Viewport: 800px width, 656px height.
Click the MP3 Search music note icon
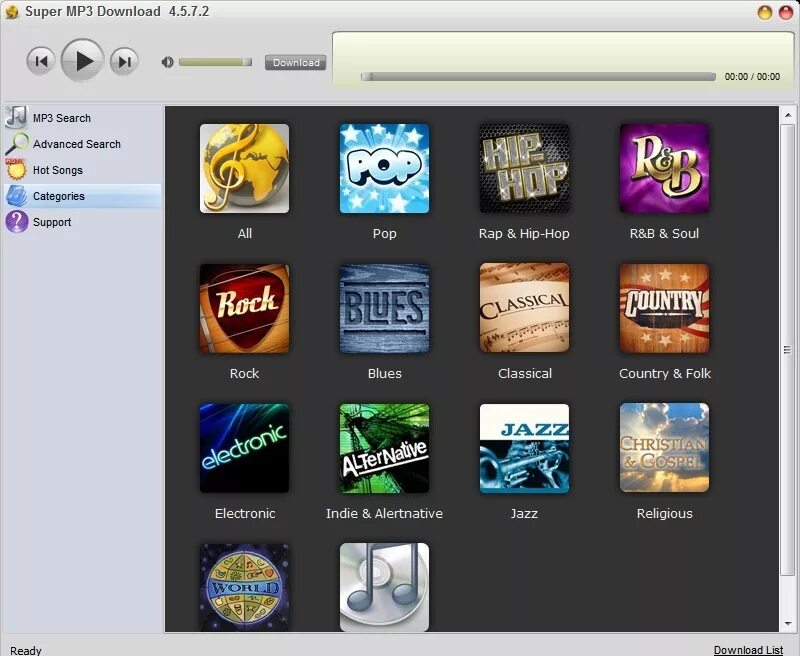pyautogui.click(x=16, y=117)
